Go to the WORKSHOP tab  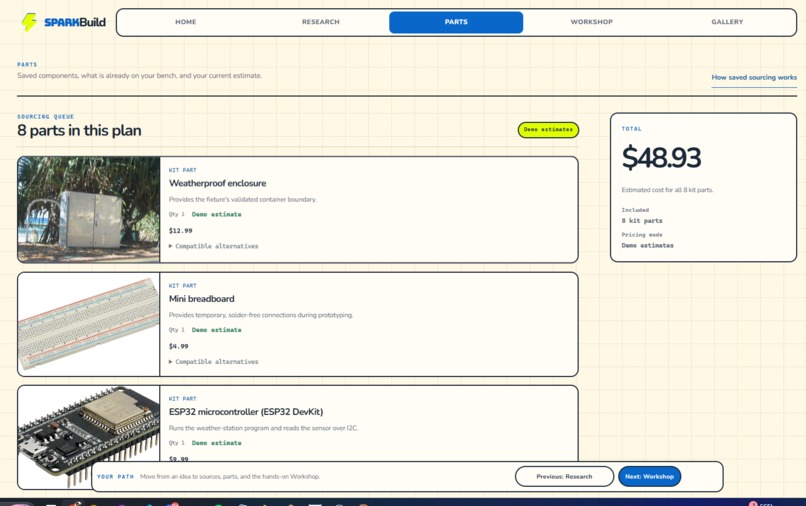point(592,22)
